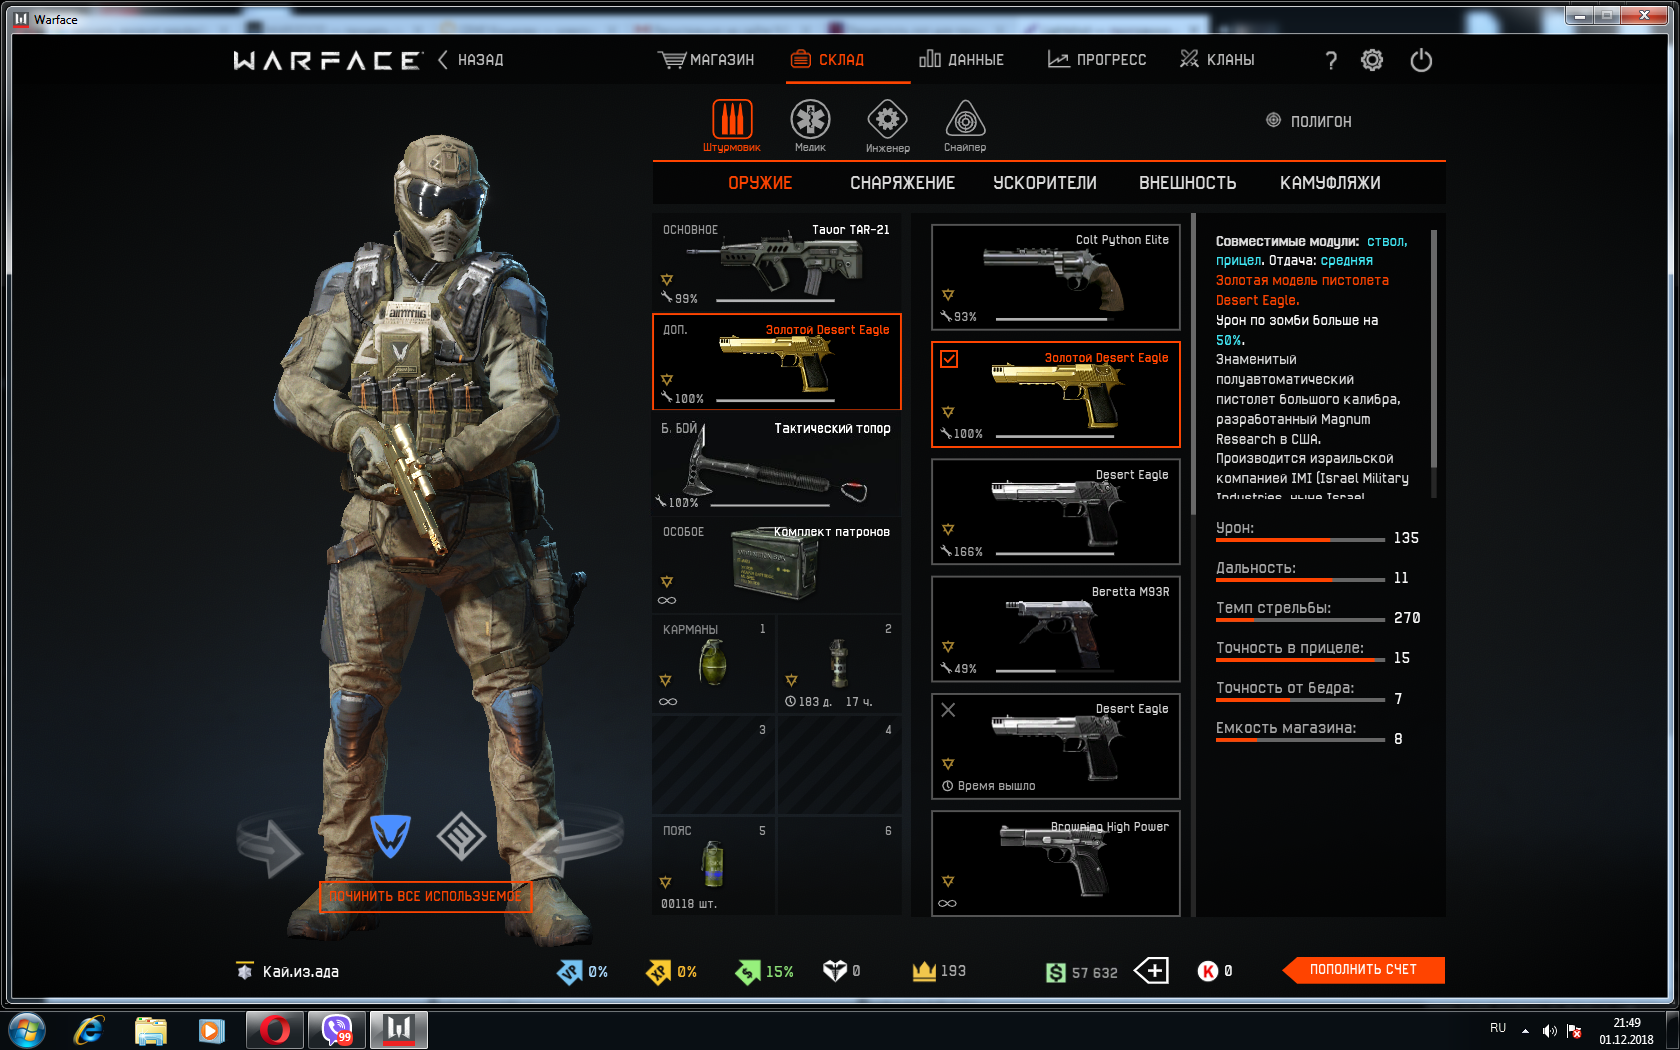Select empty belt slot 6
This screenshot has width=1680, height=1050.
click(838, 865)
